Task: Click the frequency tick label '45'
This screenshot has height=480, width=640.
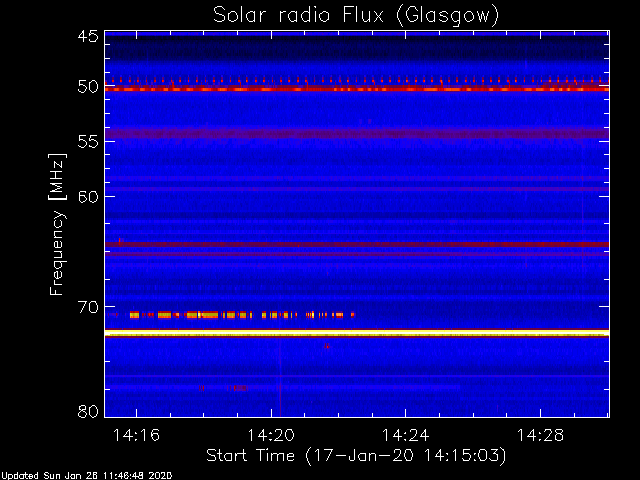Action: tap(88, 36)
